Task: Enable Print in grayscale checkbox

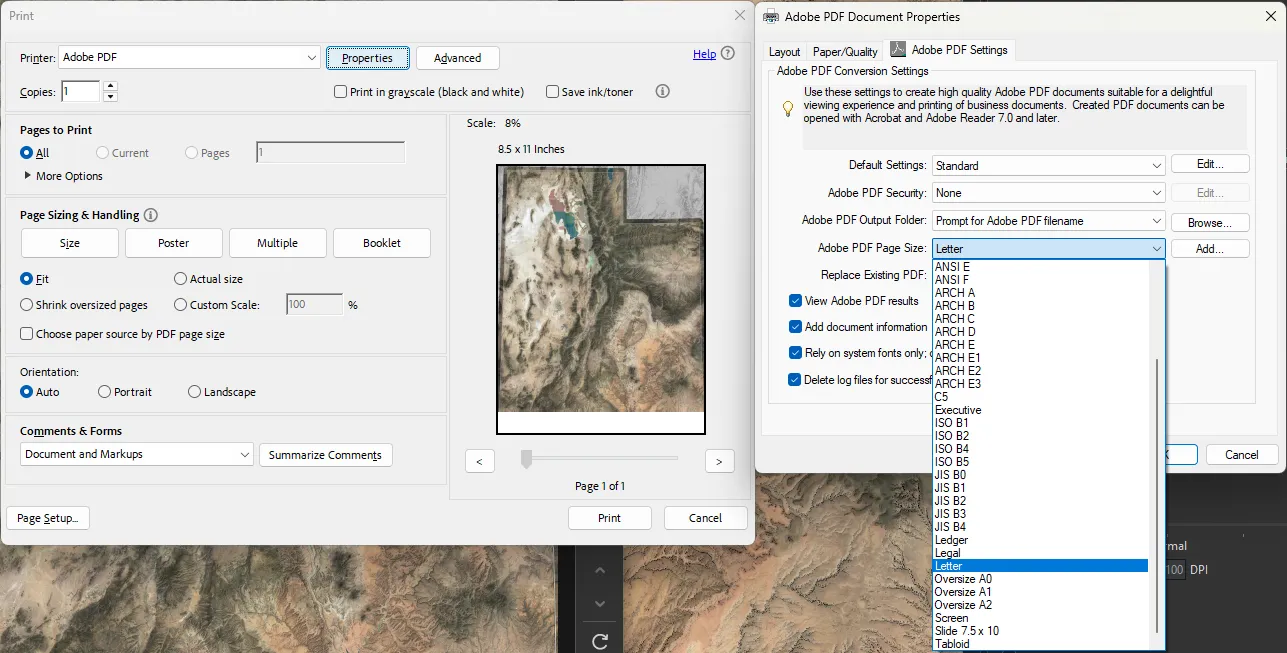Action: click(x=341, y=92)
